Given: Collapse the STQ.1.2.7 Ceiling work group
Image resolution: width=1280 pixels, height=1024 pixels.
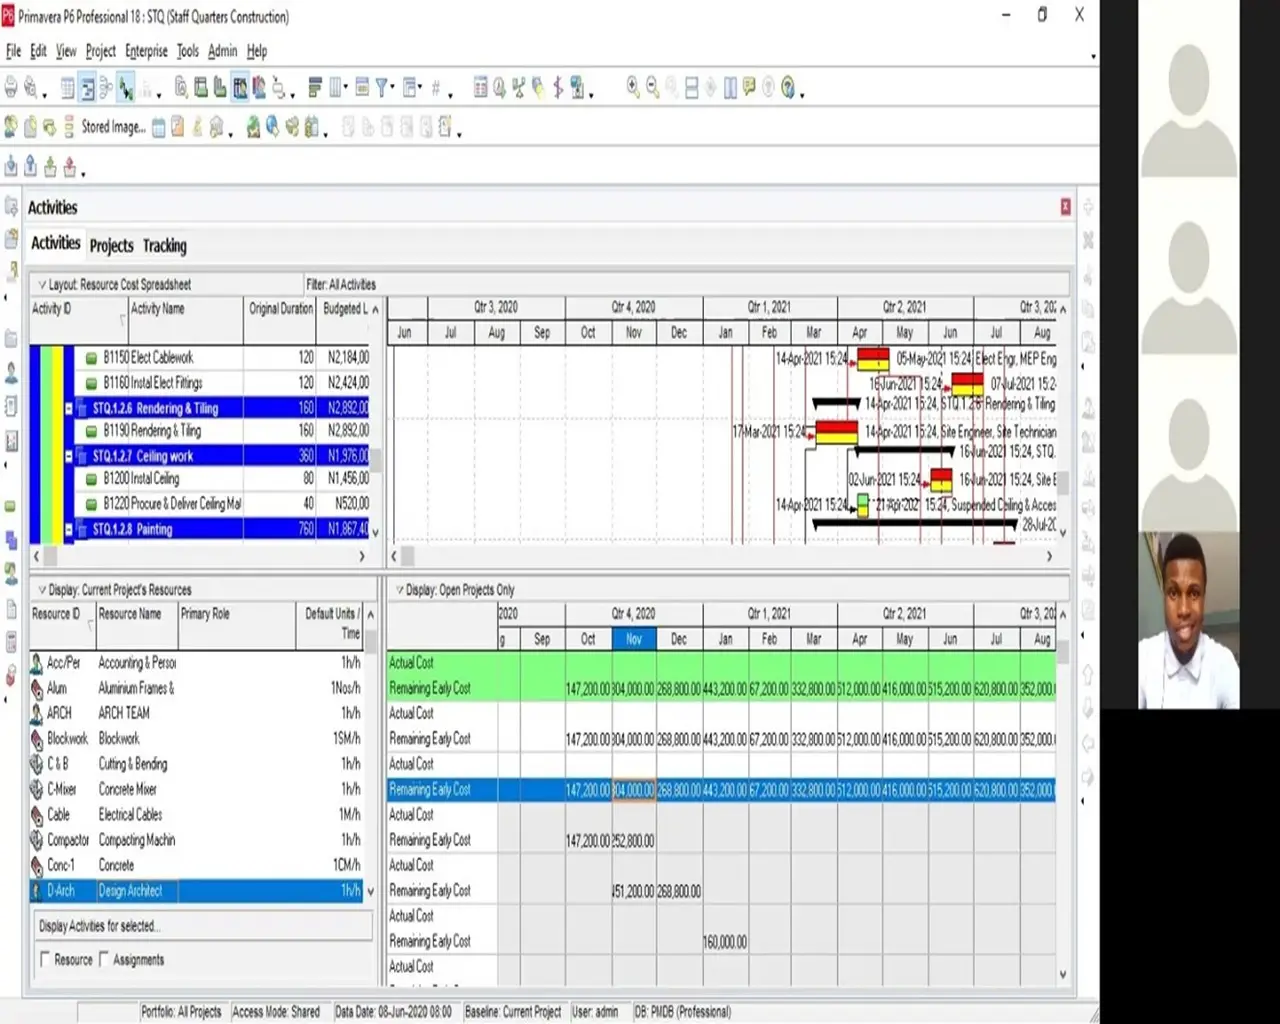Looking at the screenshot, I should [x=69, y=457].
